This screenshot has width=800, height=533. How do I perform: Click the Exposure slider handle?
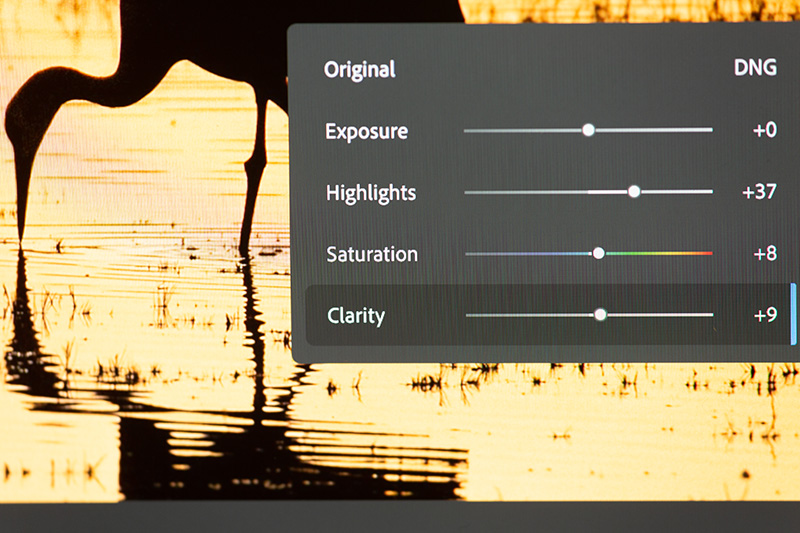point(588,130)
